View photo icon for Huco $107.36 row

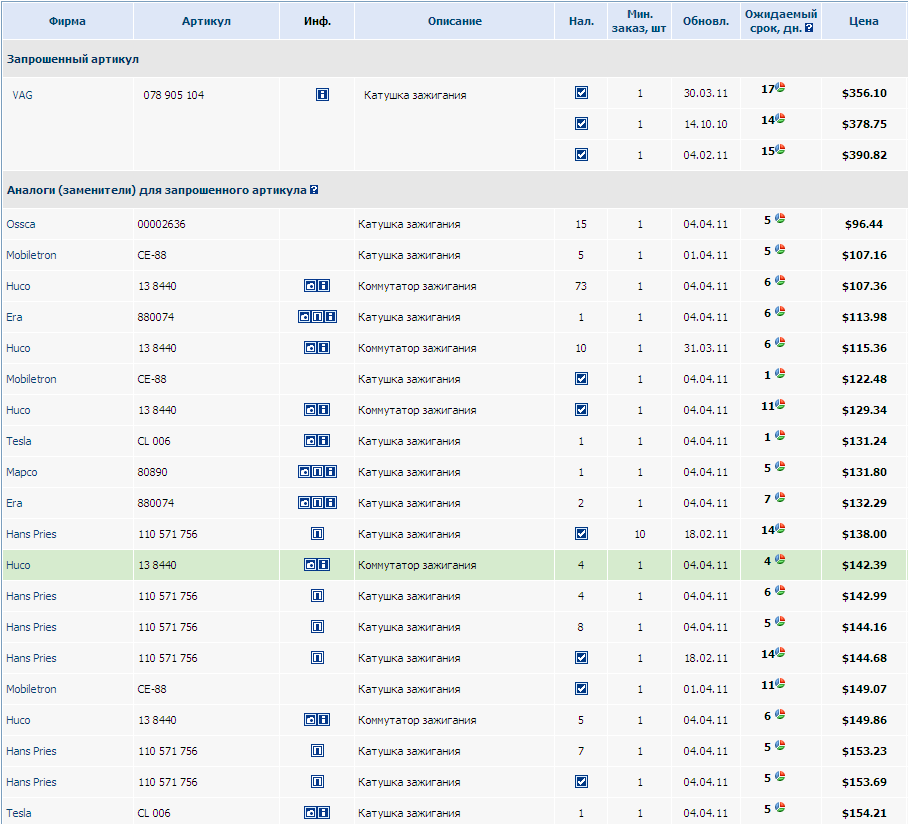310,285
